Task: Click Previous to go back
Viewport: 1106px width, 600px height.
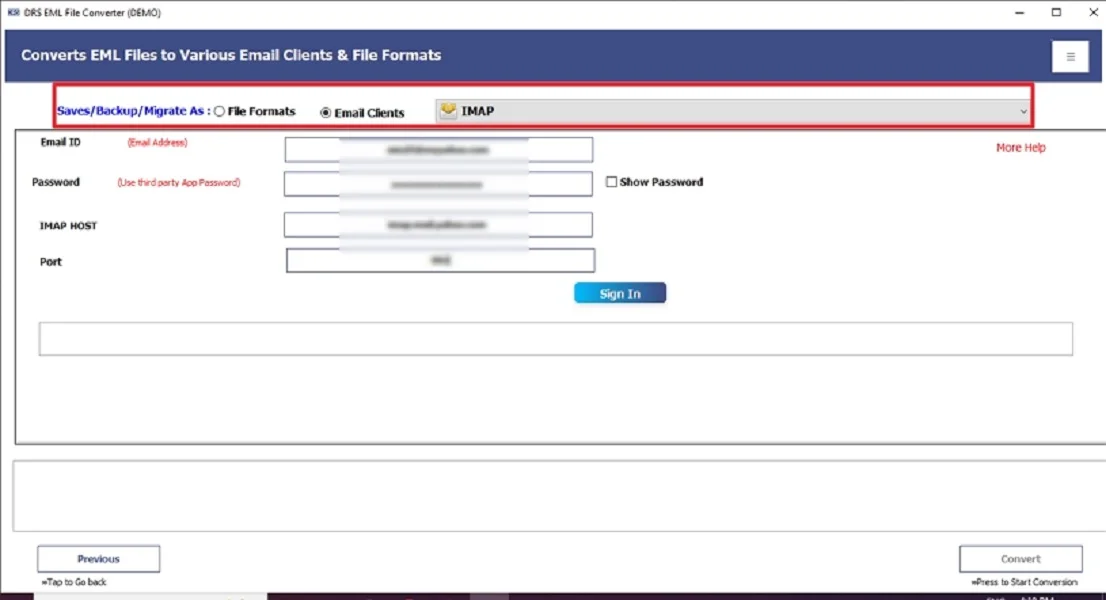Action: click(97, 558)
